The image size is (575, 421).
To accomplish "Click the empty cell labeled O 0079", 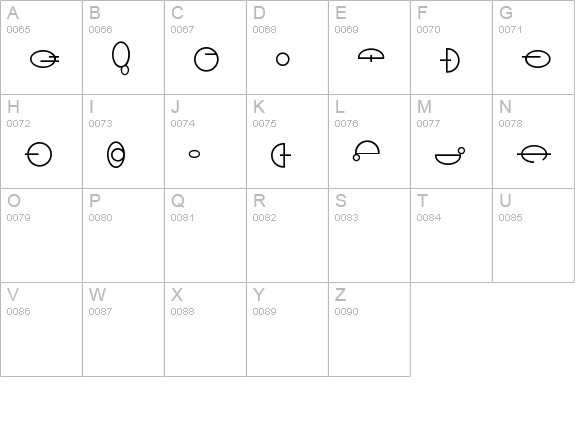I will point(41,235).
